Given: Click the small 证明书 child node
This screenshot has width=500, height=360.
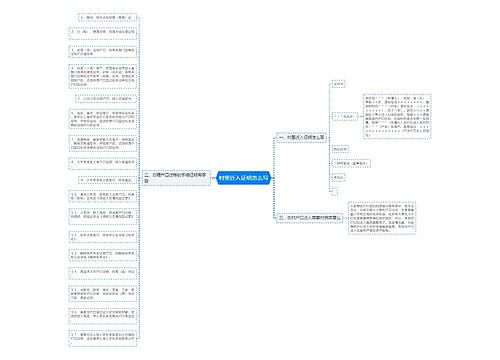Looking at the screenshot, I should pos(339,84).
